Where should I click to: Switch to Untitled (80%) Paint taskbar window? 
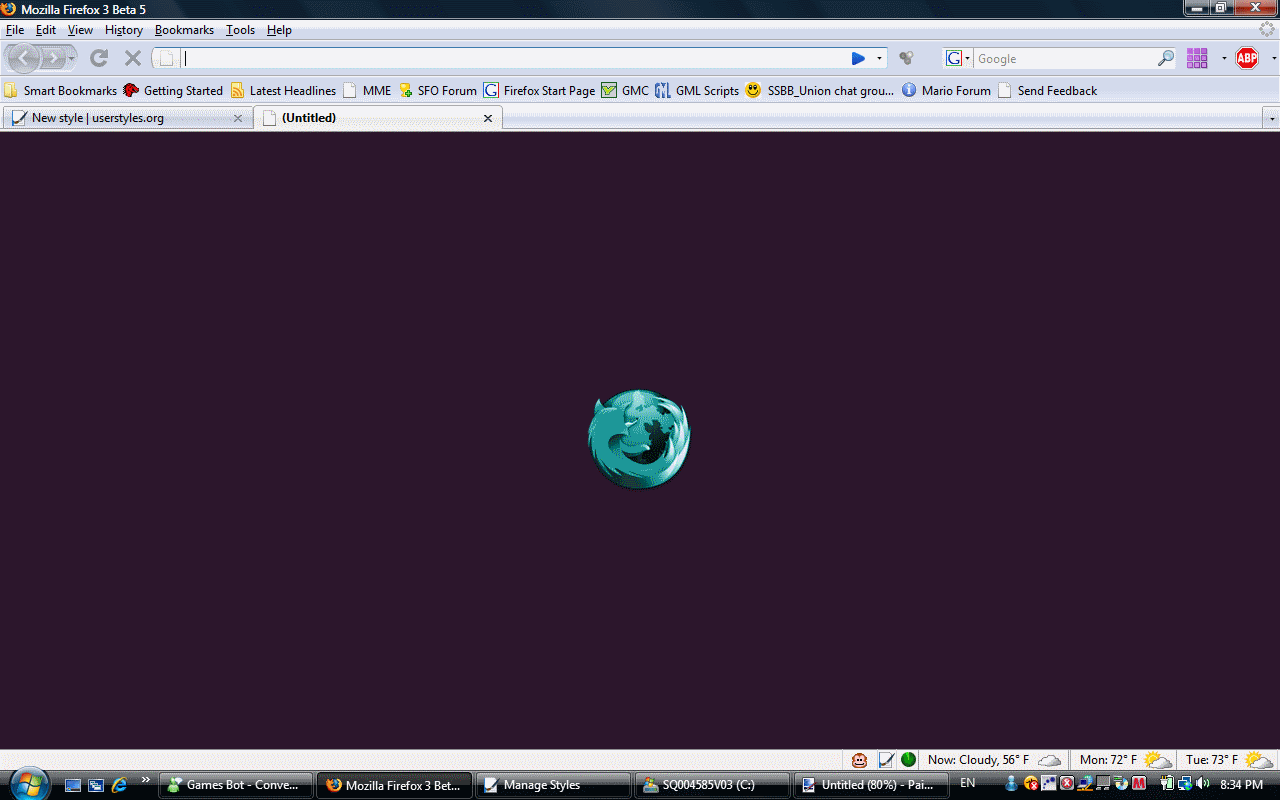(x=871, y=785)
